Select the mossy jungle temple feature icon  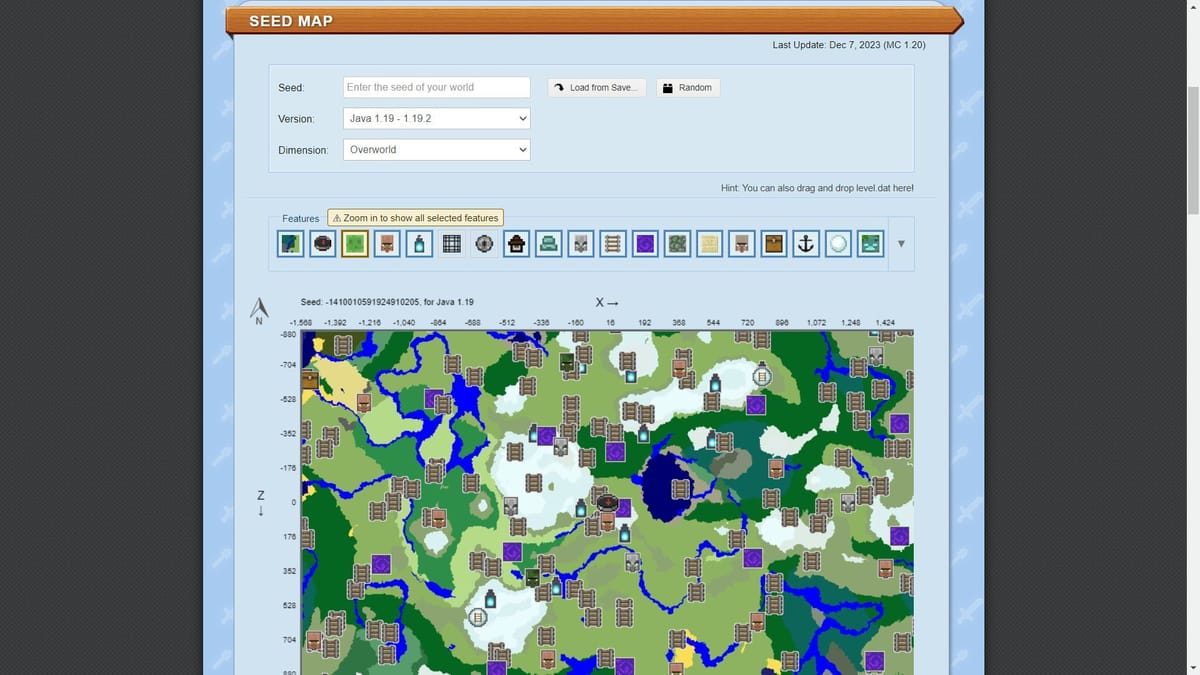(x=677, y=243)
